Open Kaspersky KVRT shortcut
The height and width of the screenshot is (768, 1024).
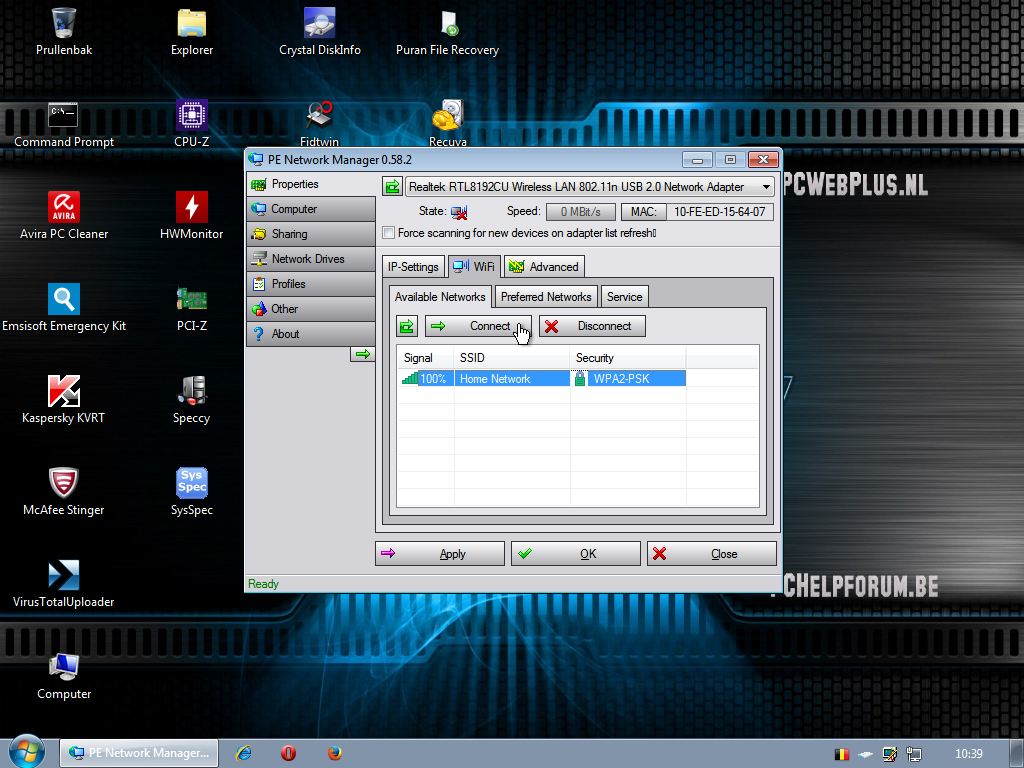pos(63,400)
